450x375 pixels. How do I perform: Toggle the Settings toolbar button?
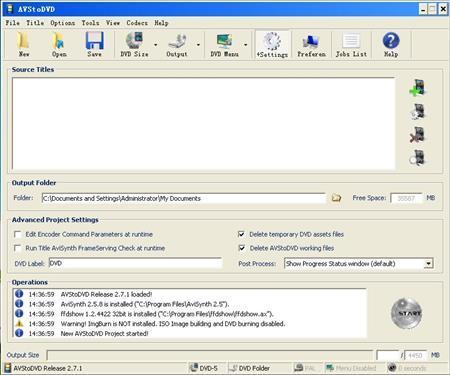click(x=272, y=45)
